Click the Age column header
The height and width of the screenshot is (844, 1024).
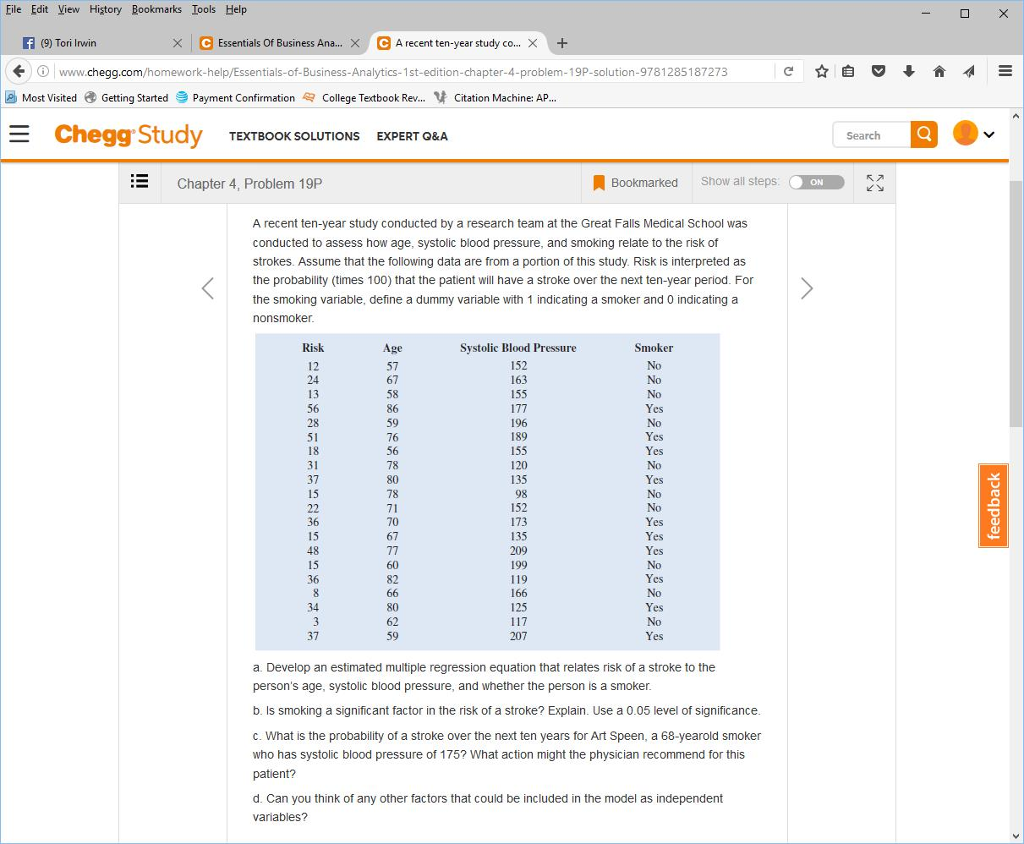click(392, 348)
